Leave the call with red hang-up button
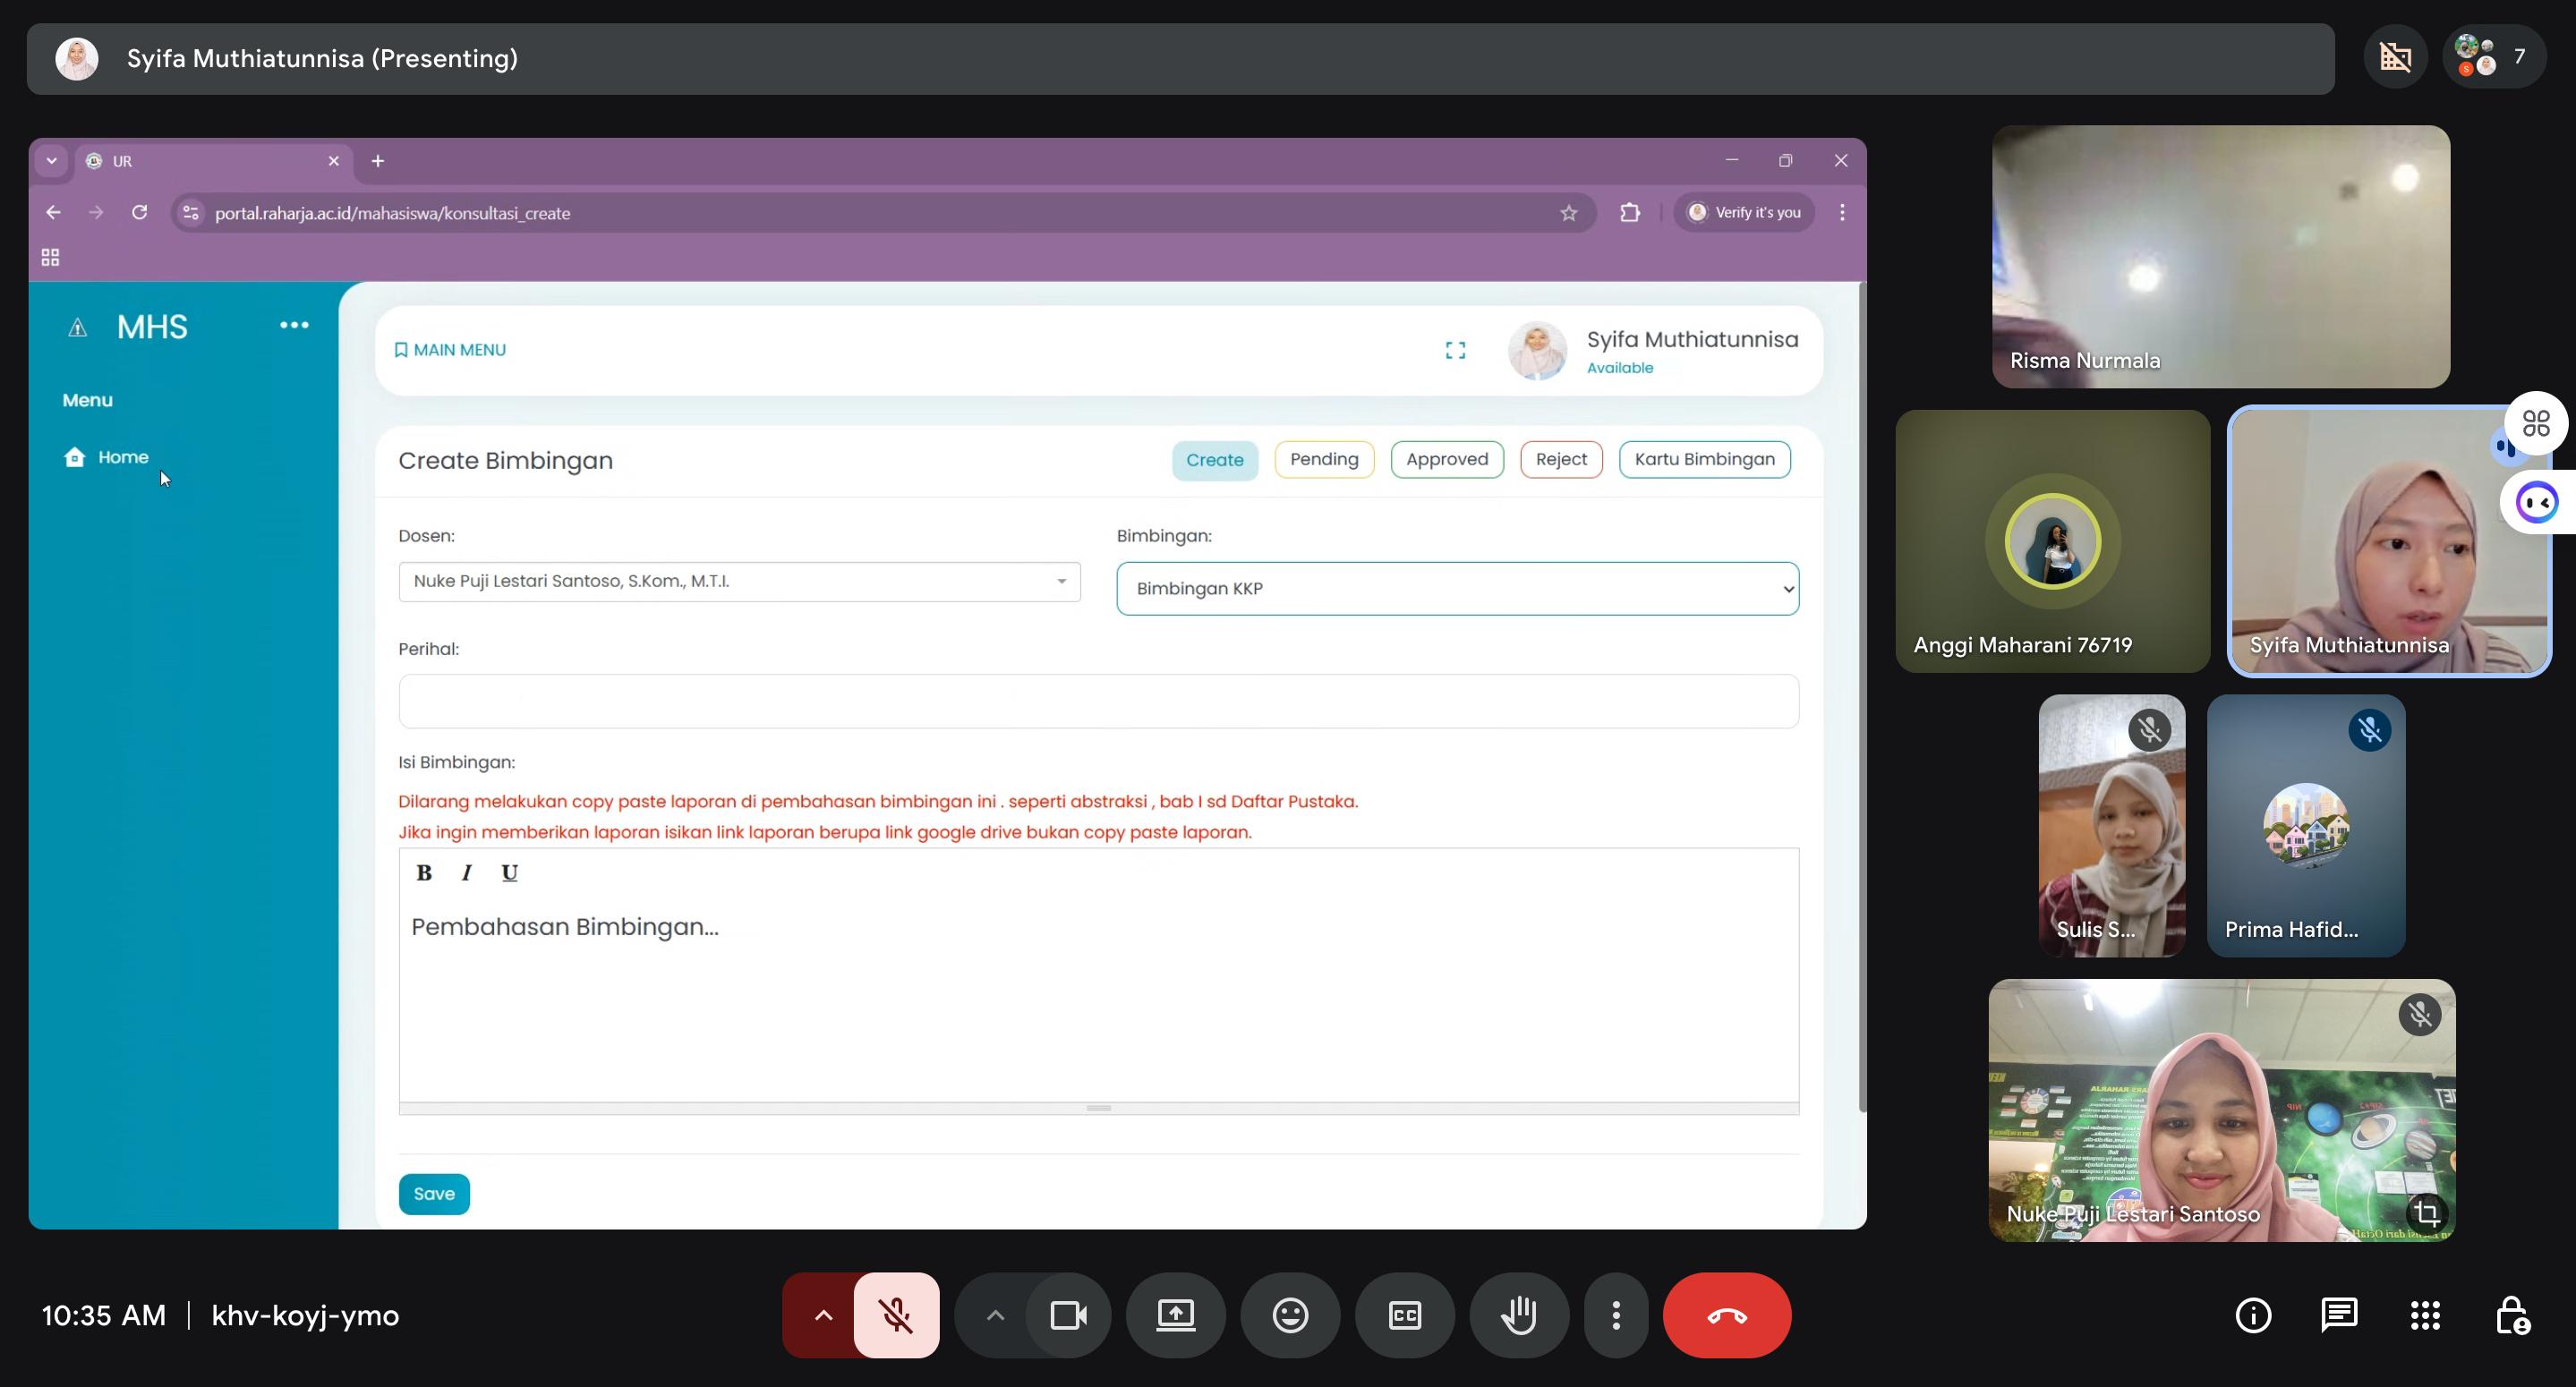Screen dimensions: 2576x1387 click(1727, 1315)
